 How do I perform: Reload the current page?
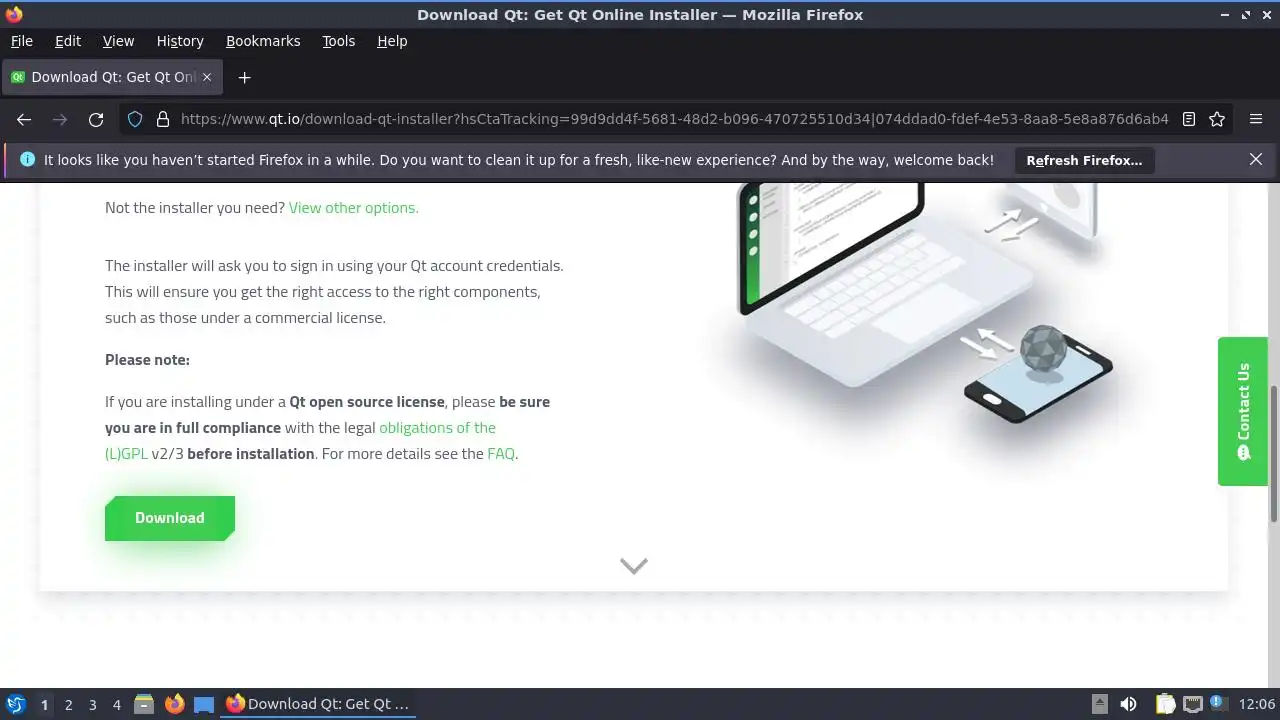coord(96,119)
